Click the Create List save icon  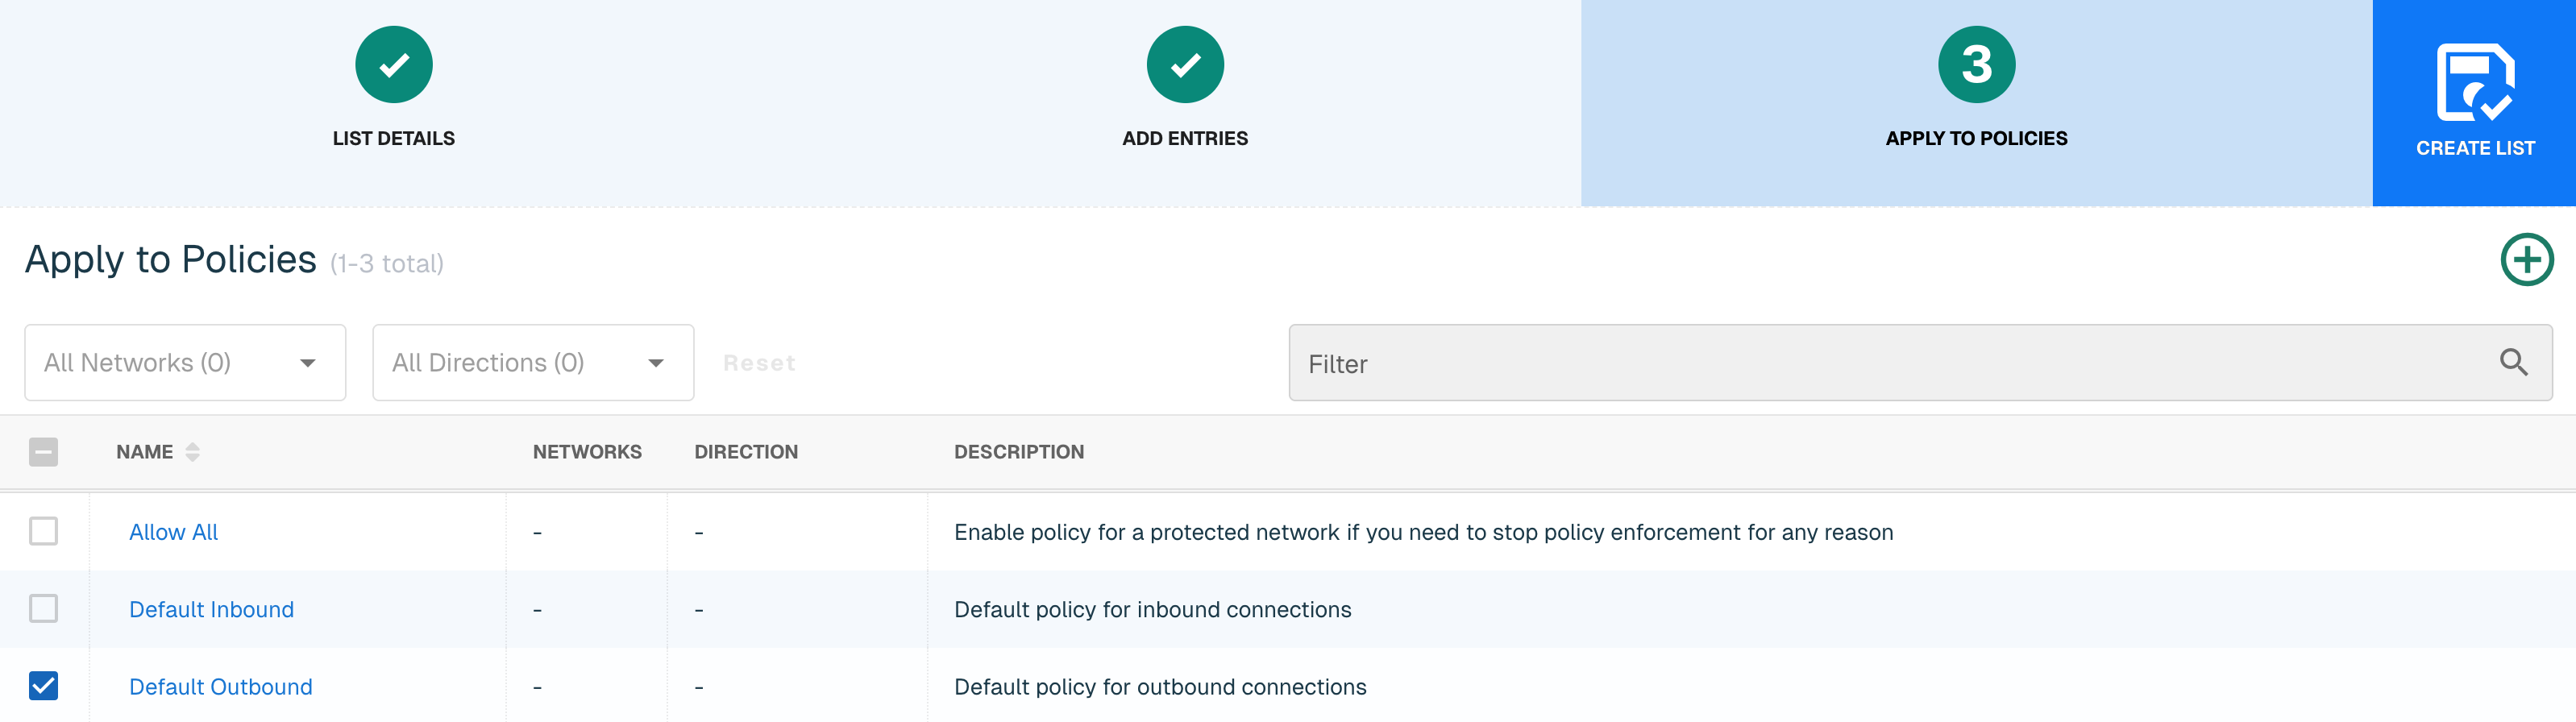coord(2475,82)
